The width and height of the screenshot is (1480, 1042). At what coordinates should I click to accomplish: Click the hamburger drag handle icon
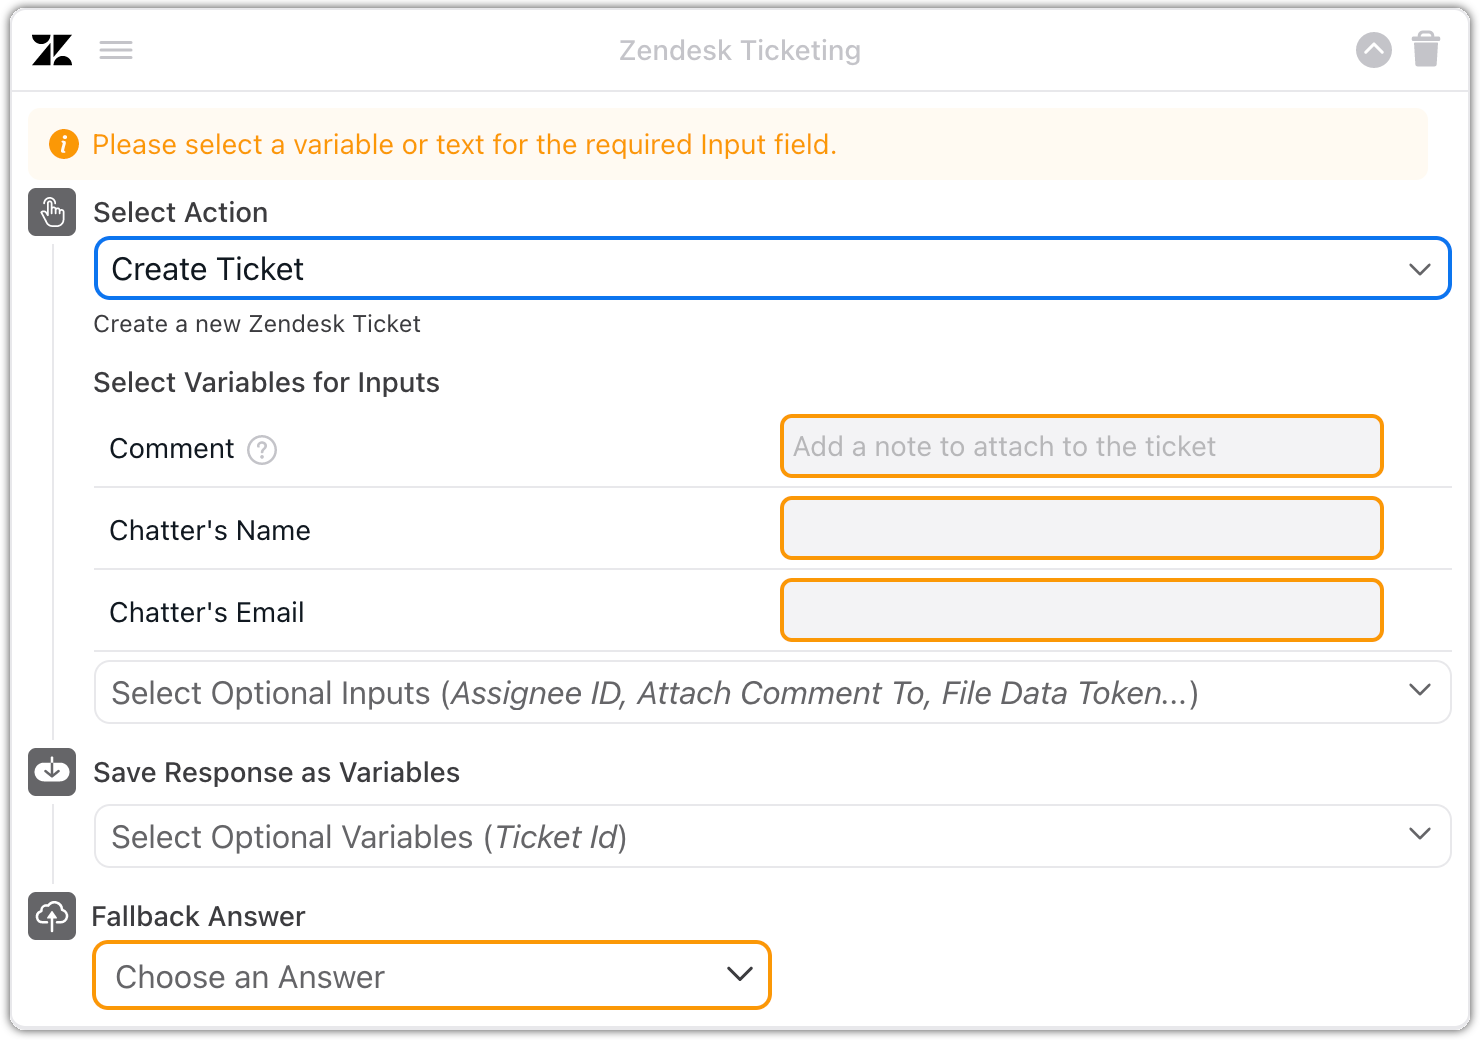point(116,50)
